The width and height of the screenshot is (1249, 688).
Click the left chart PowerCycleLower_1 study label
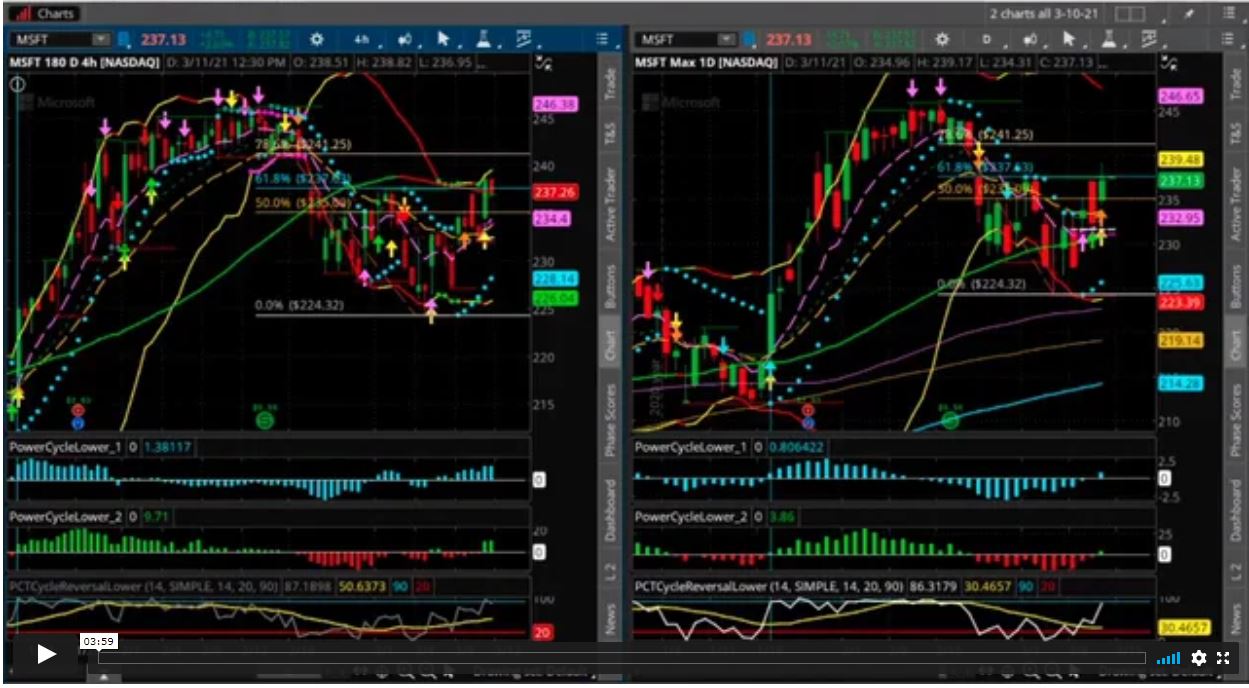pyautogui.click(x=66, y=447)
